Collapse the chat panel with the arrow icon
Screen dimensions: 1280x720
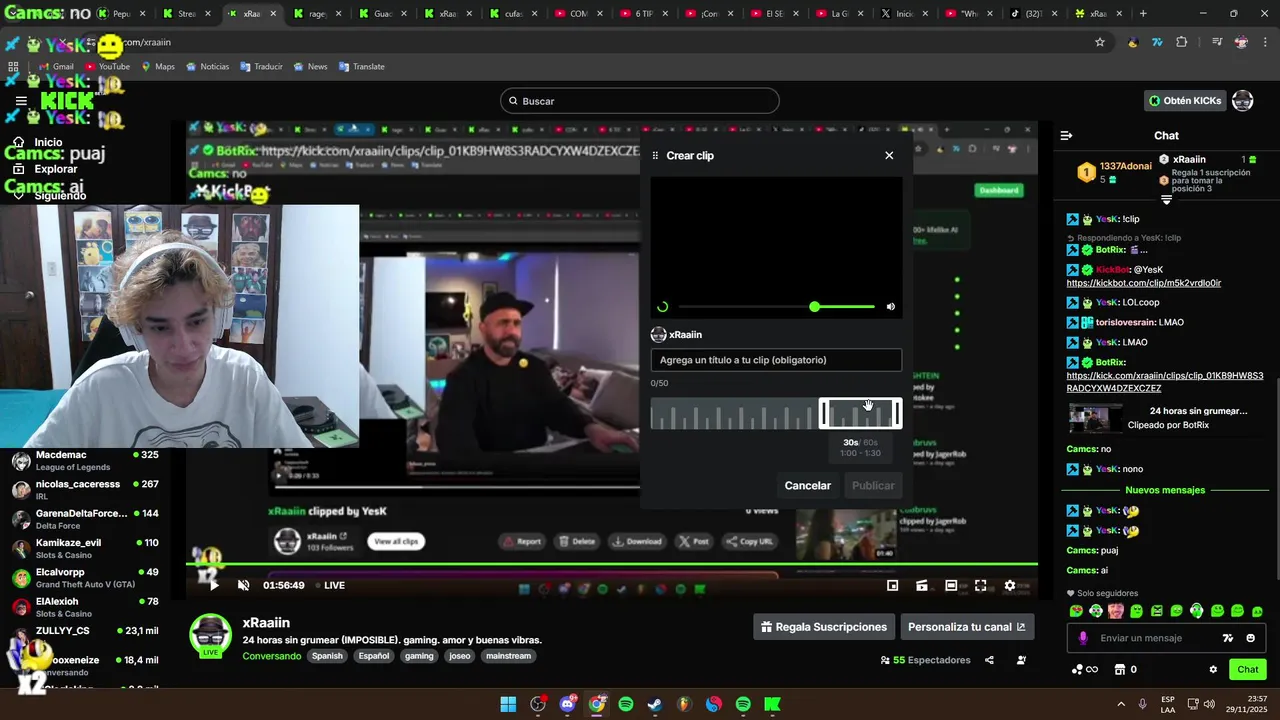coord(1066,135)
